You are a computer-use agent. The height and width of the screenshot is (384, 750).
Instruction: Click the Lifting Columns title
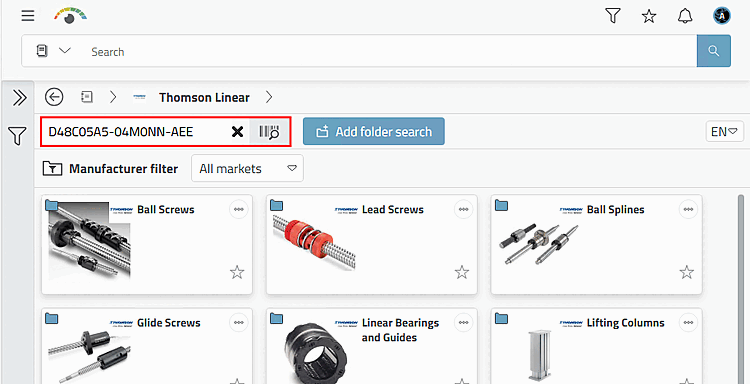point(626,323)
